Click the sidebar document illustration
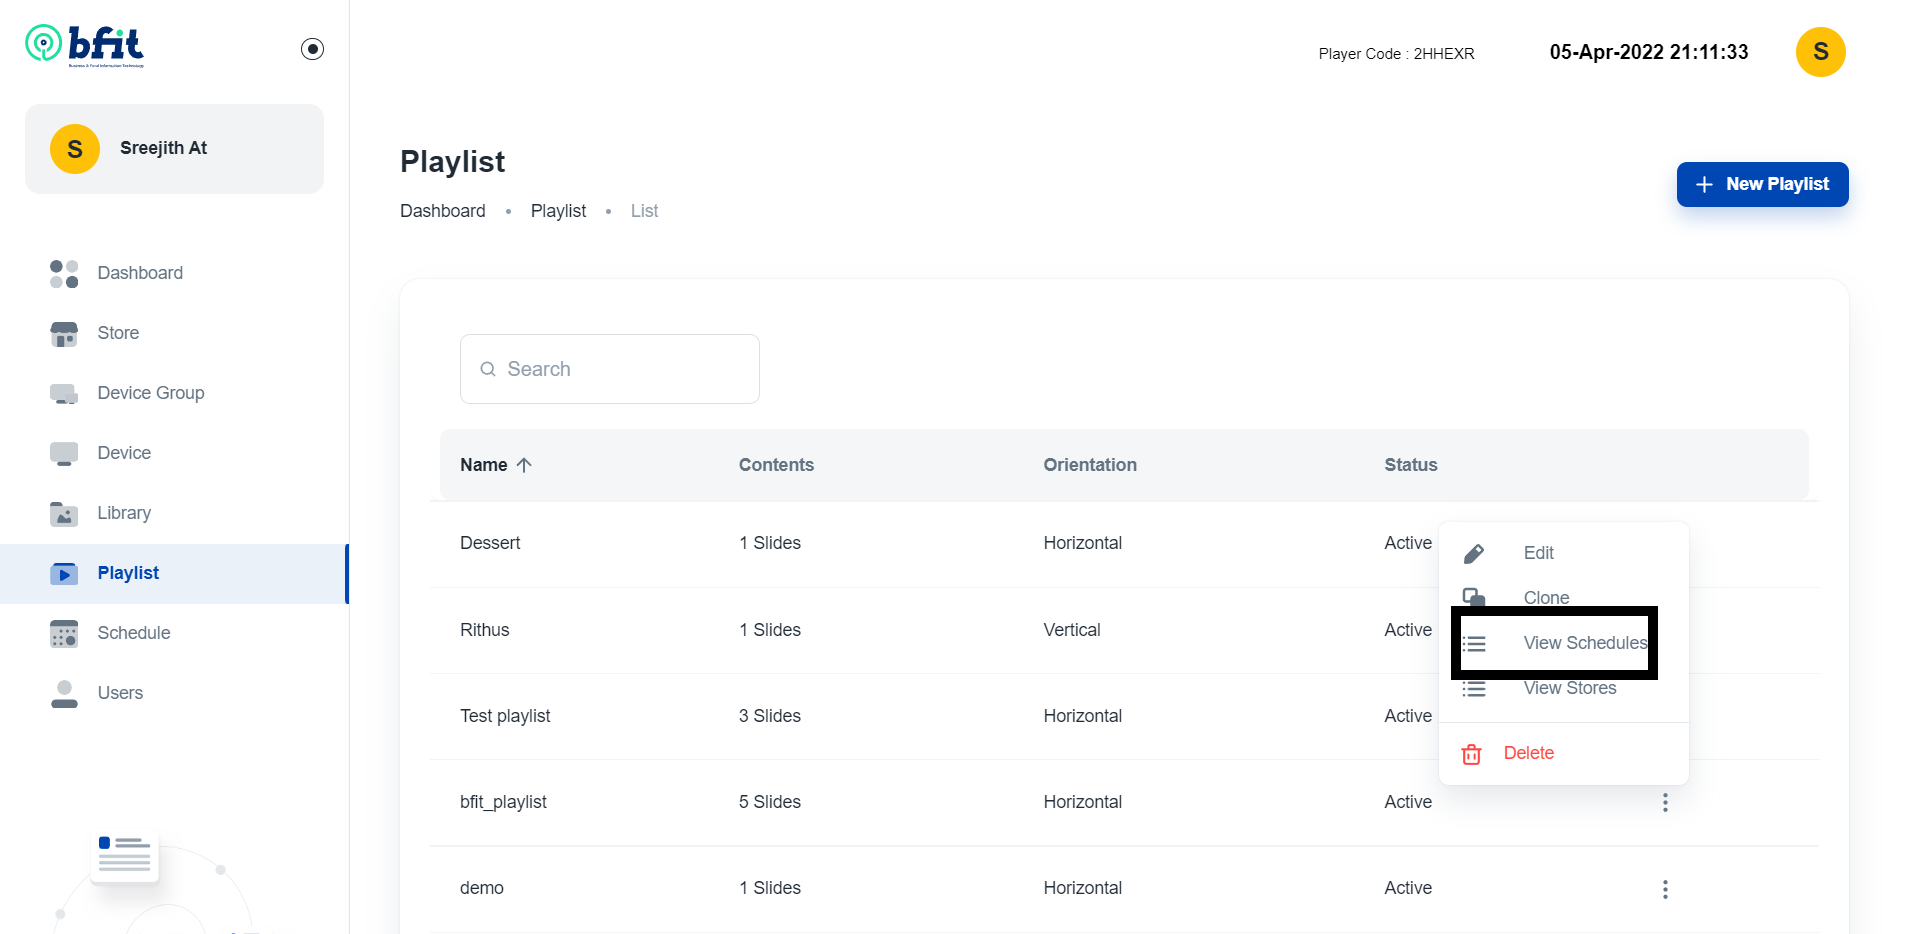 (x=125, y=856)
